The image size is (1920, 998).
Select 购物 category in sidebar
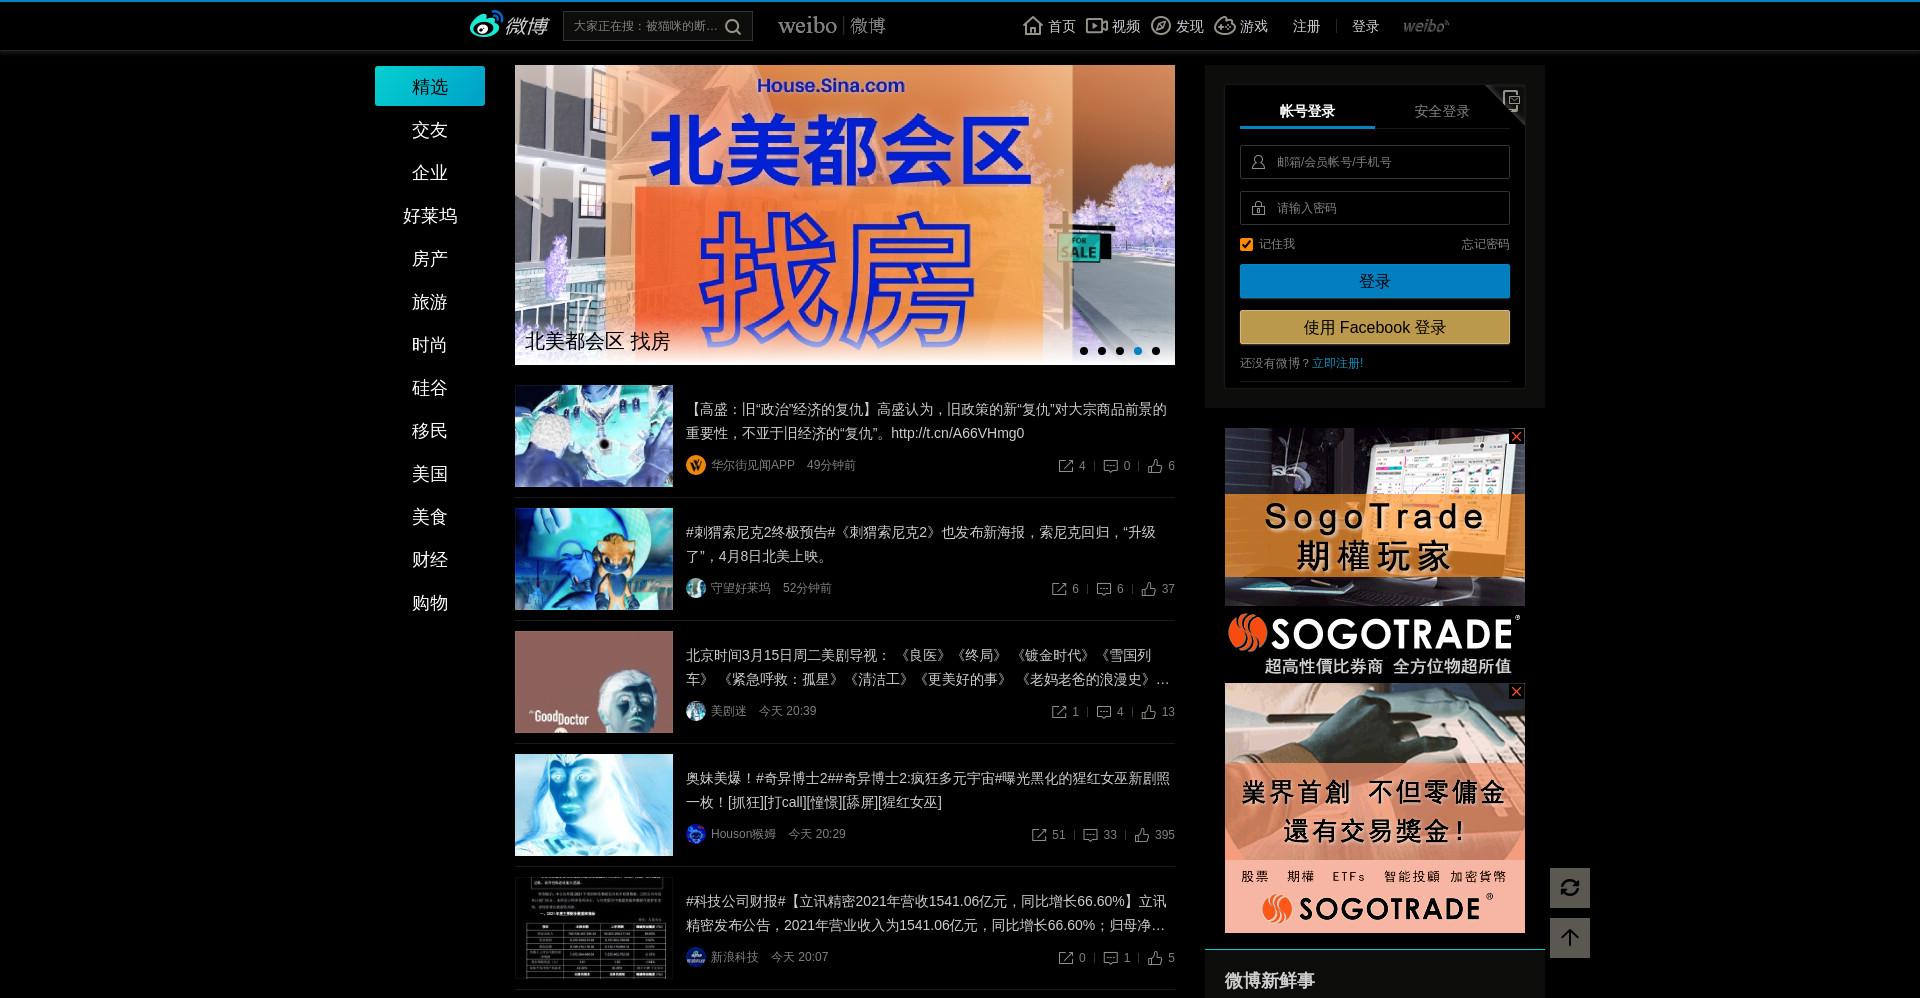point(430,603)
